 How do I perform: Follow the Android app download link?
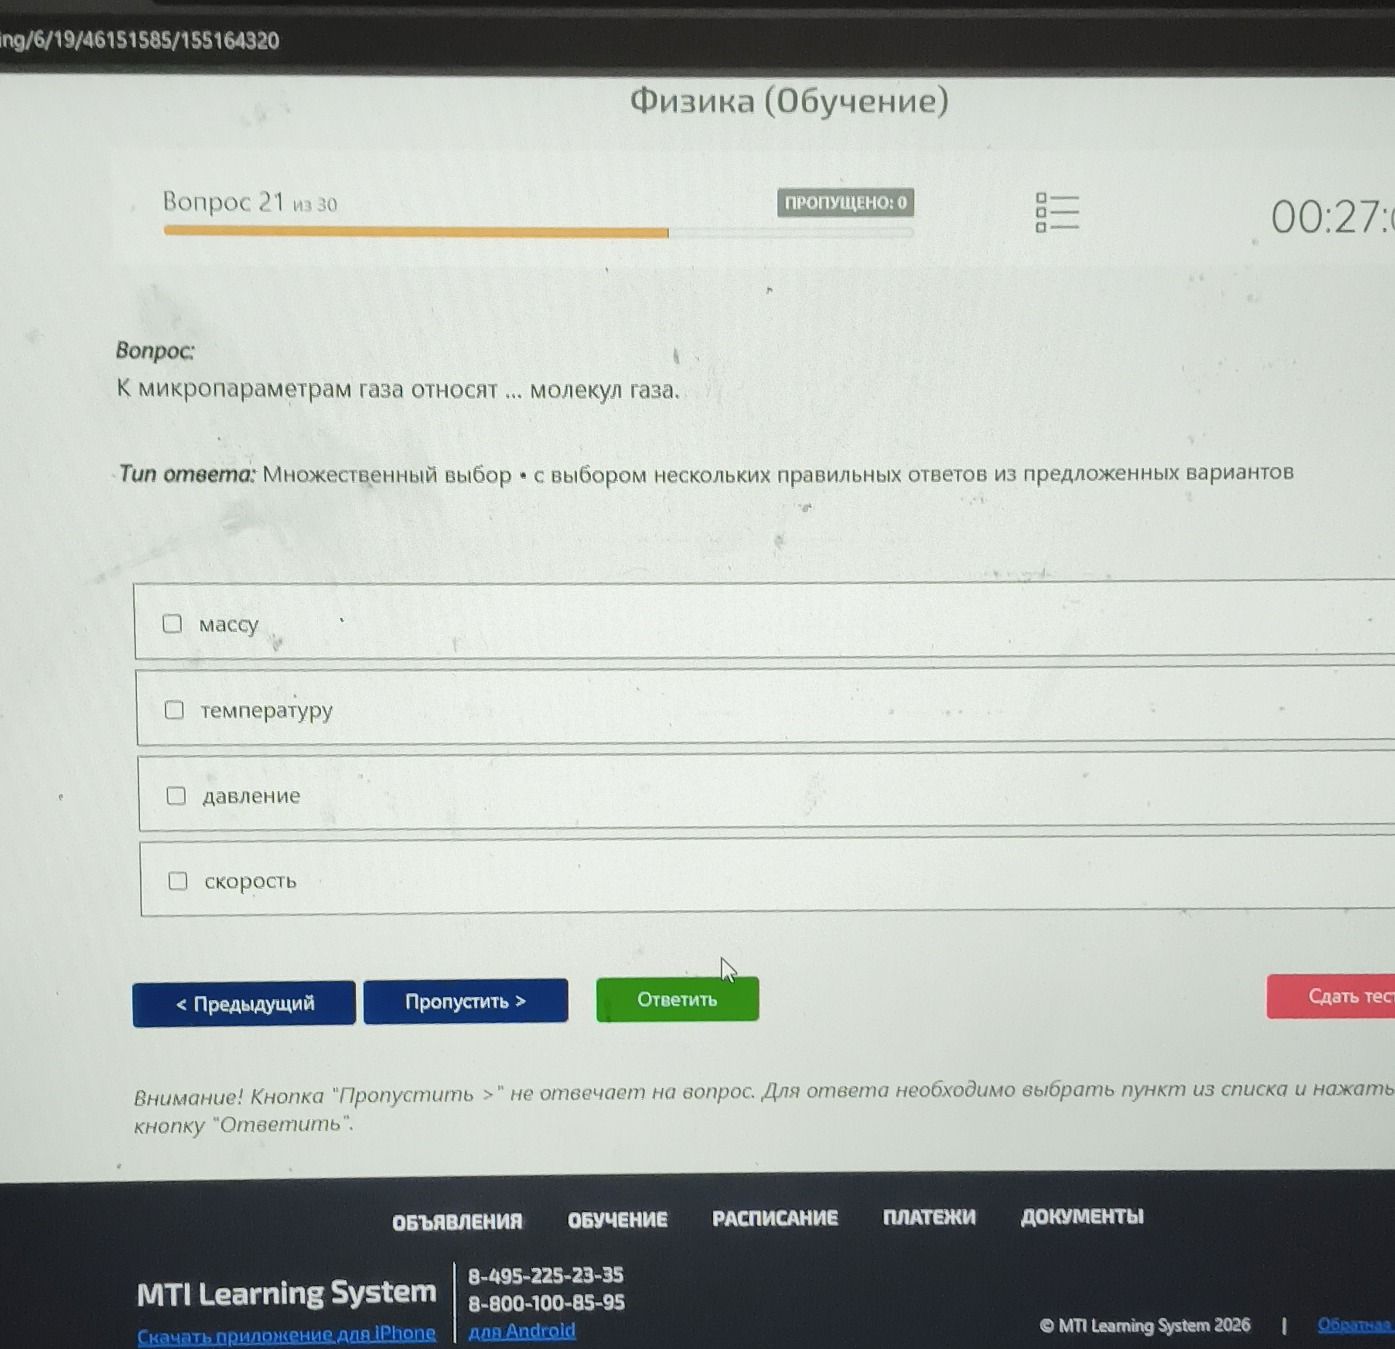[522, 1331]
